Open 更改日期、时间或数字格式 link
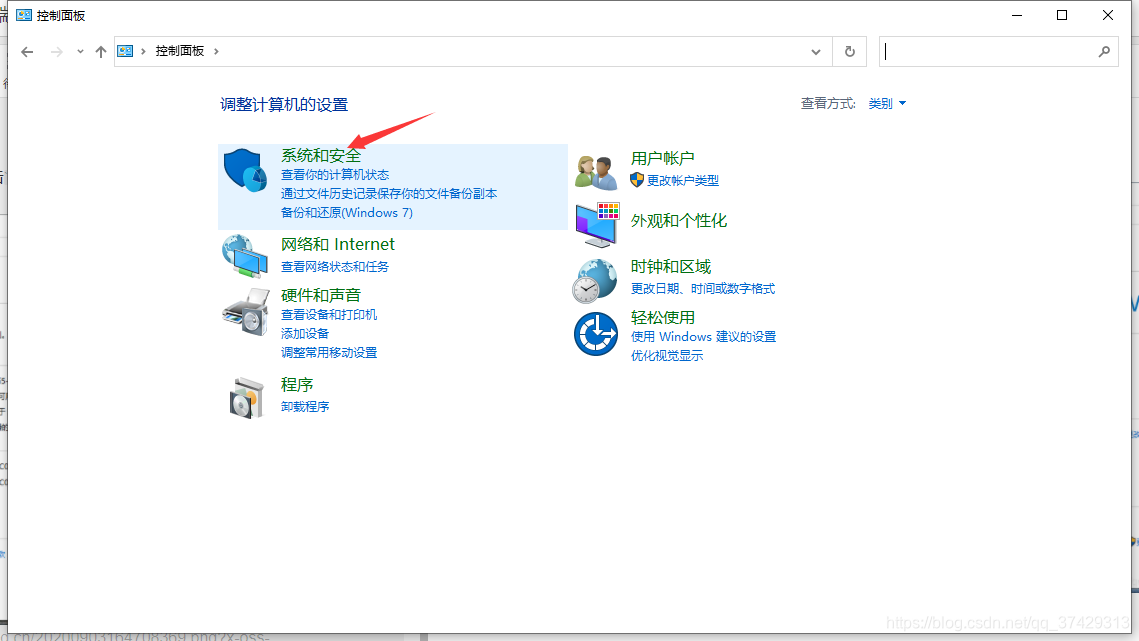1139x641 pixels. (x=702, y=289)
